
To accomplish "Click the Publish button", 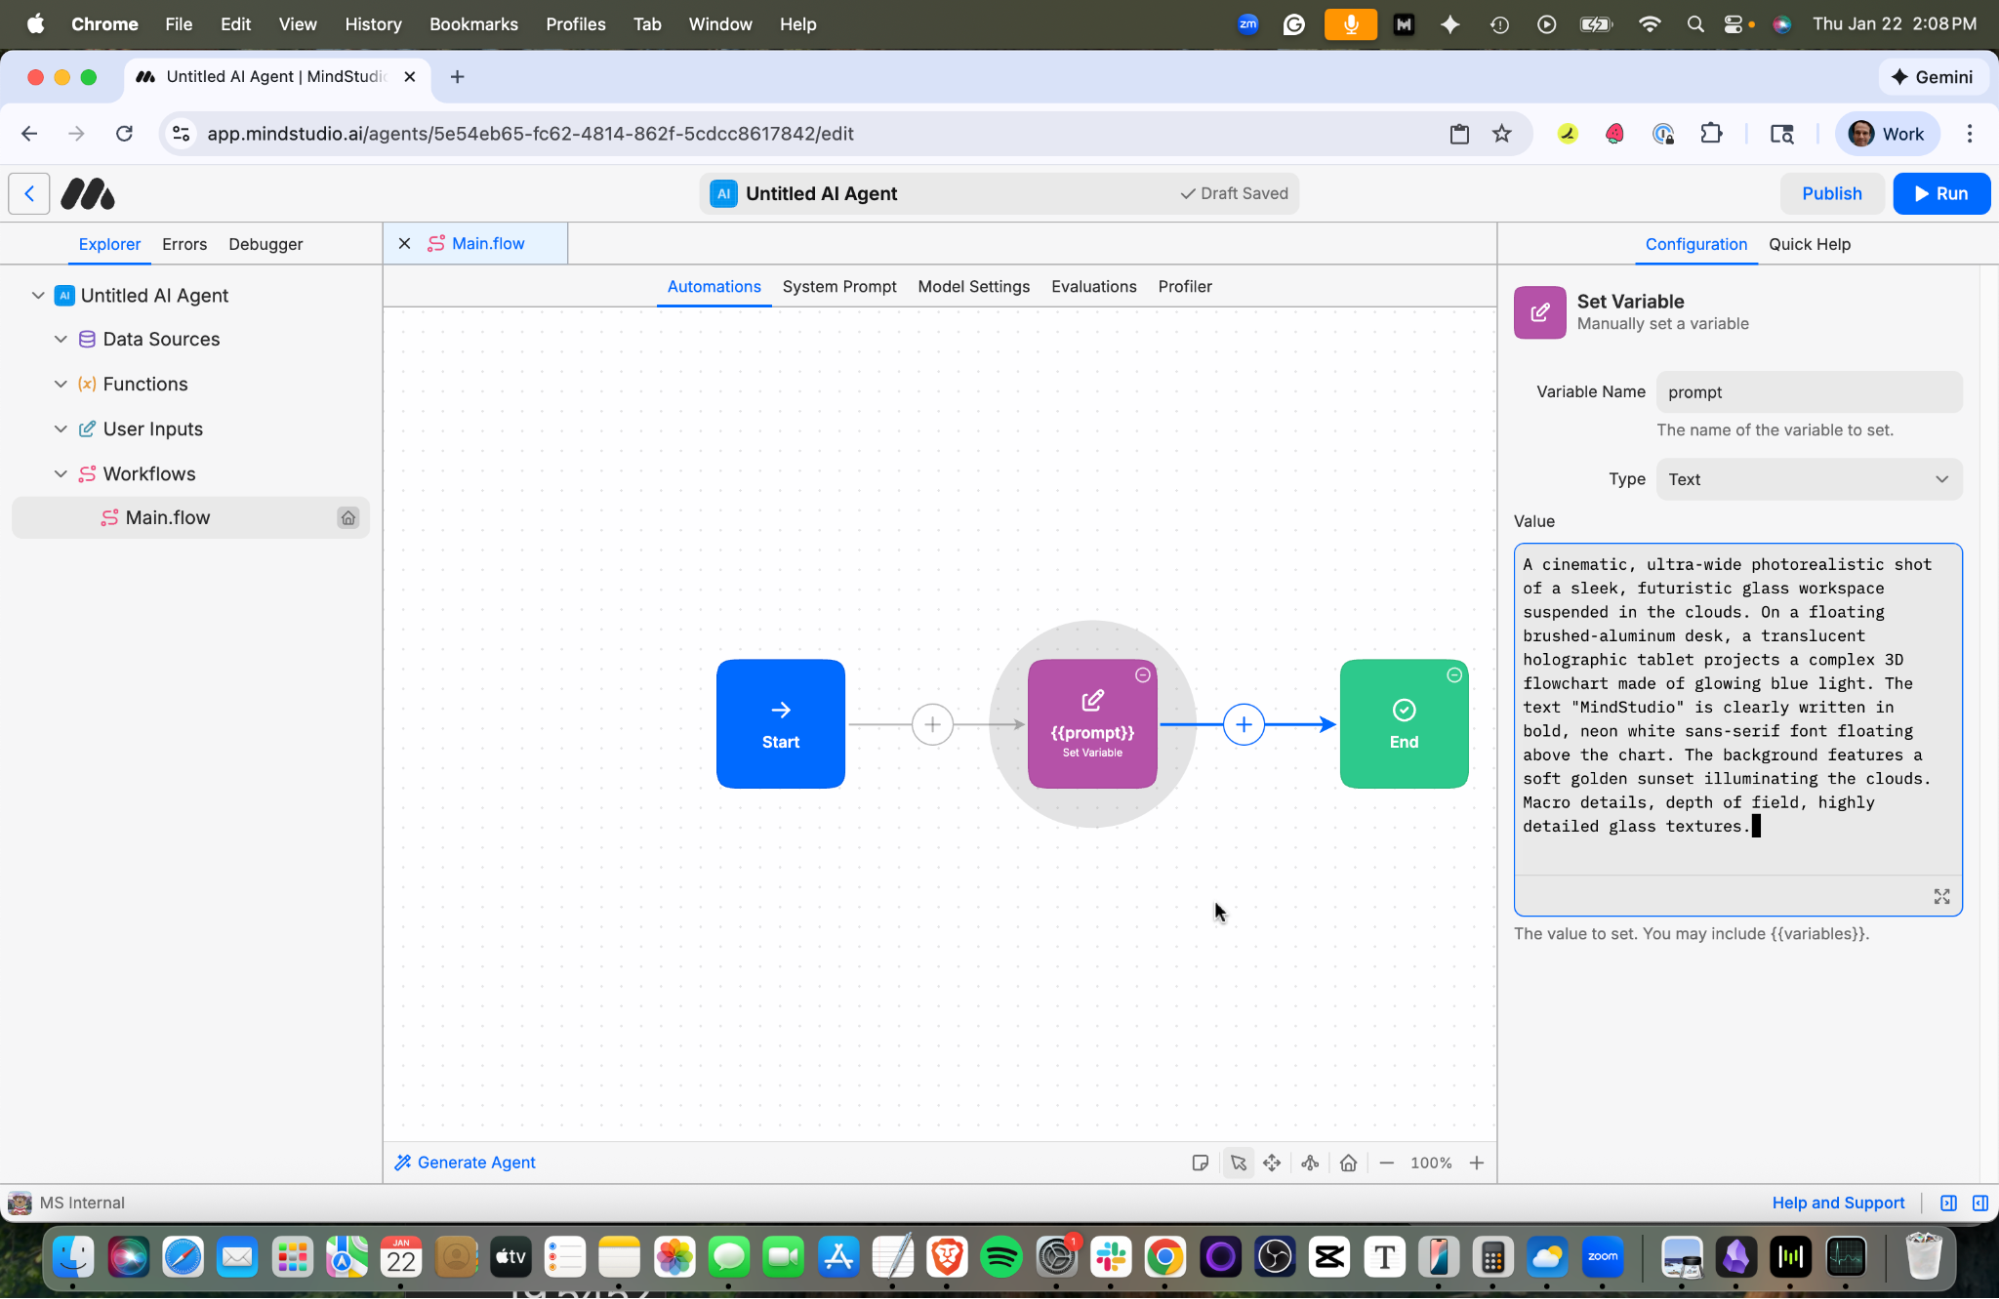I will [1831, 193].
